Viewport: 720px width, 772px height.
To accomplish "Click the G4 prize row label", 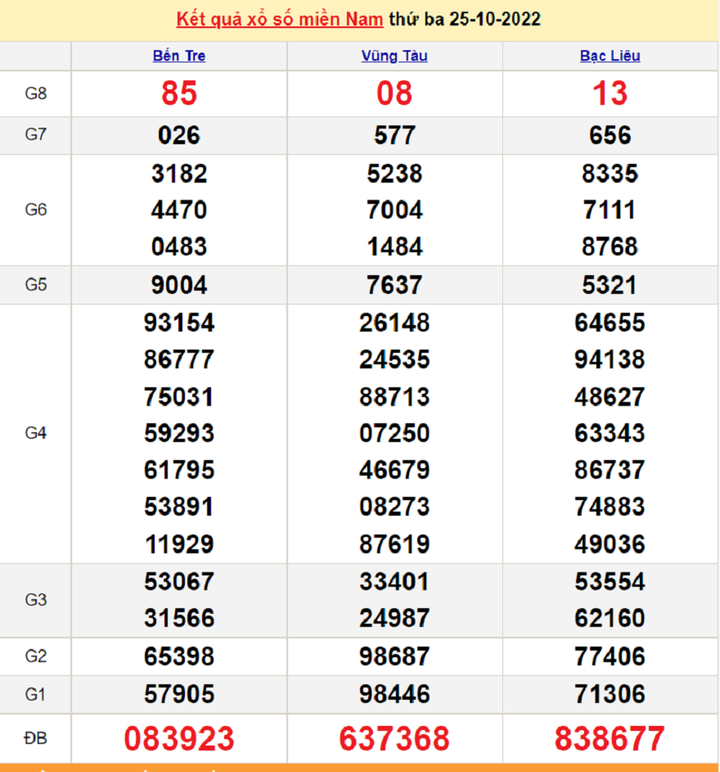I will [36, 433].
